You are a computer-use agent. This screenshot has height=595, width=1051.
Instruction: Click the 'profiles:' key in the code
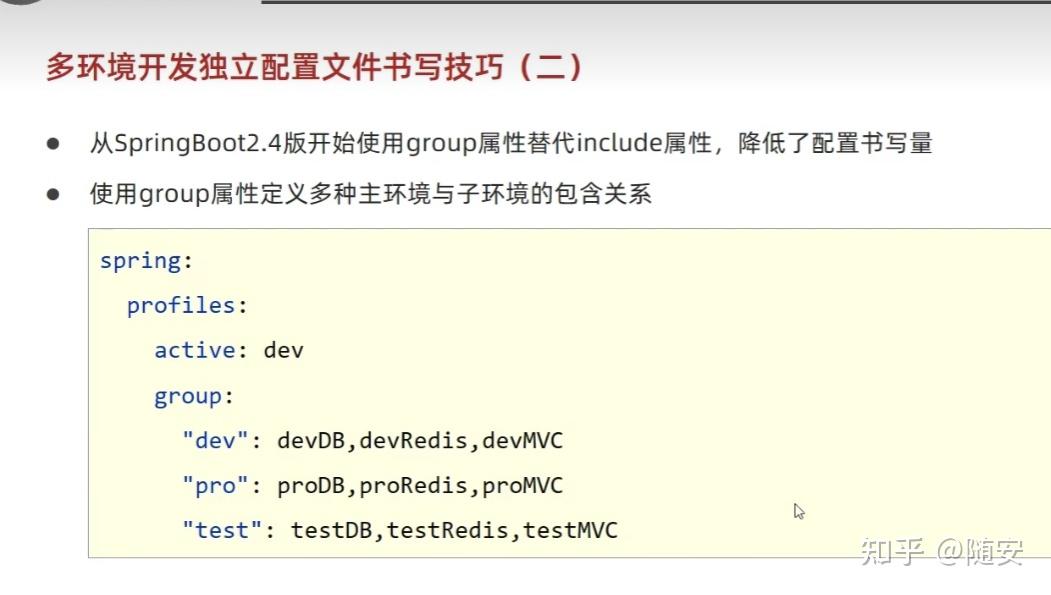point(187,306)
